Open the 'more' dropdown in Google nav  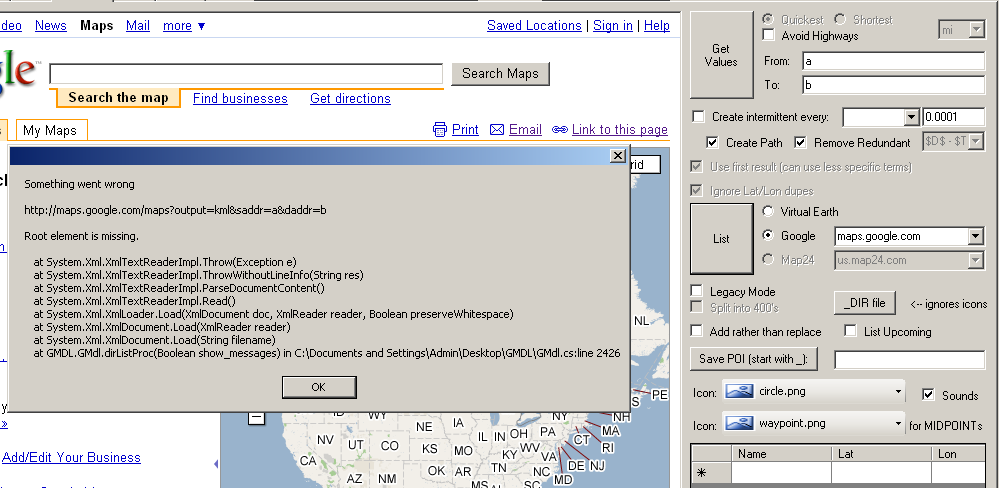[x=184, y=25]
